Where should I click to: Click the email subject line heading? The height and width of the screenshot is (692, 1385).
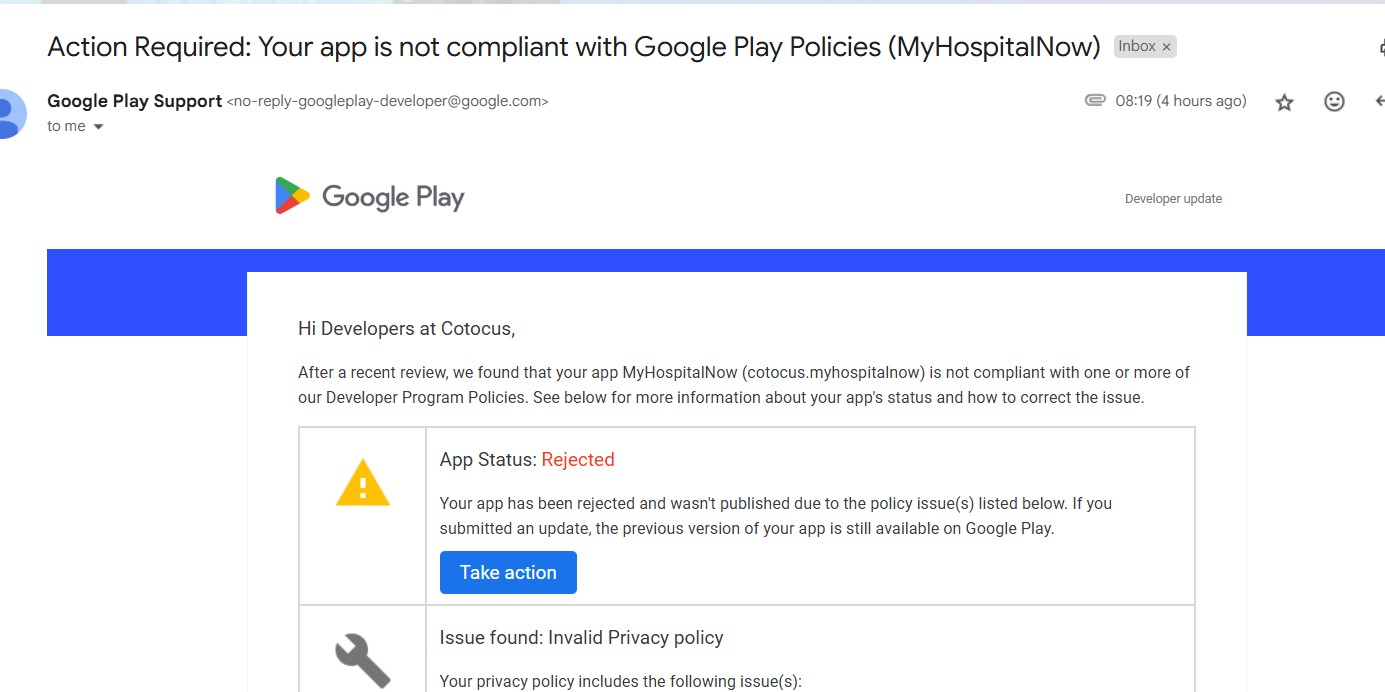574,46
